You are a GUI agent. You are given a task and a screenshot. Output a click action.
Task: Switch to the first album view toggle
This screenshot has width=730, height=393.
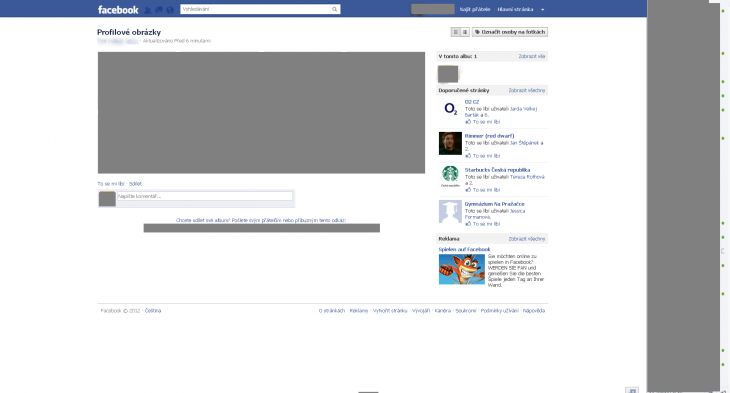[456, 32]
